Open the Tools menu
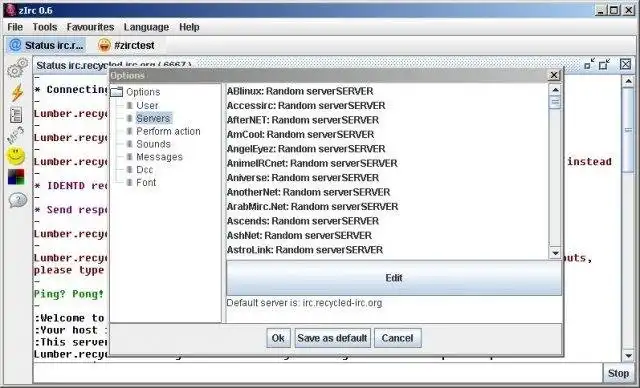640x388 pixels. pos(44,27)
